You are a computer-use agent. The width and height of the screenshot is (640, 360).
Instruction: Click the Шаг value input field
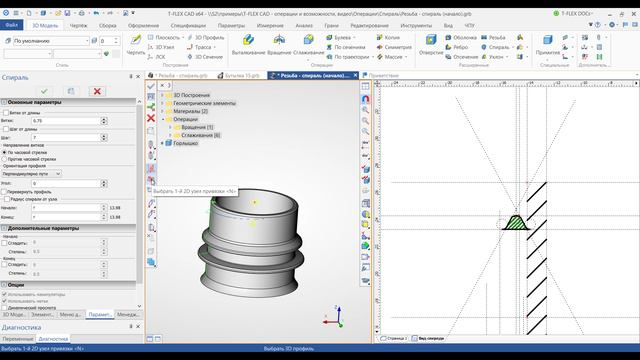coord(66,138)
